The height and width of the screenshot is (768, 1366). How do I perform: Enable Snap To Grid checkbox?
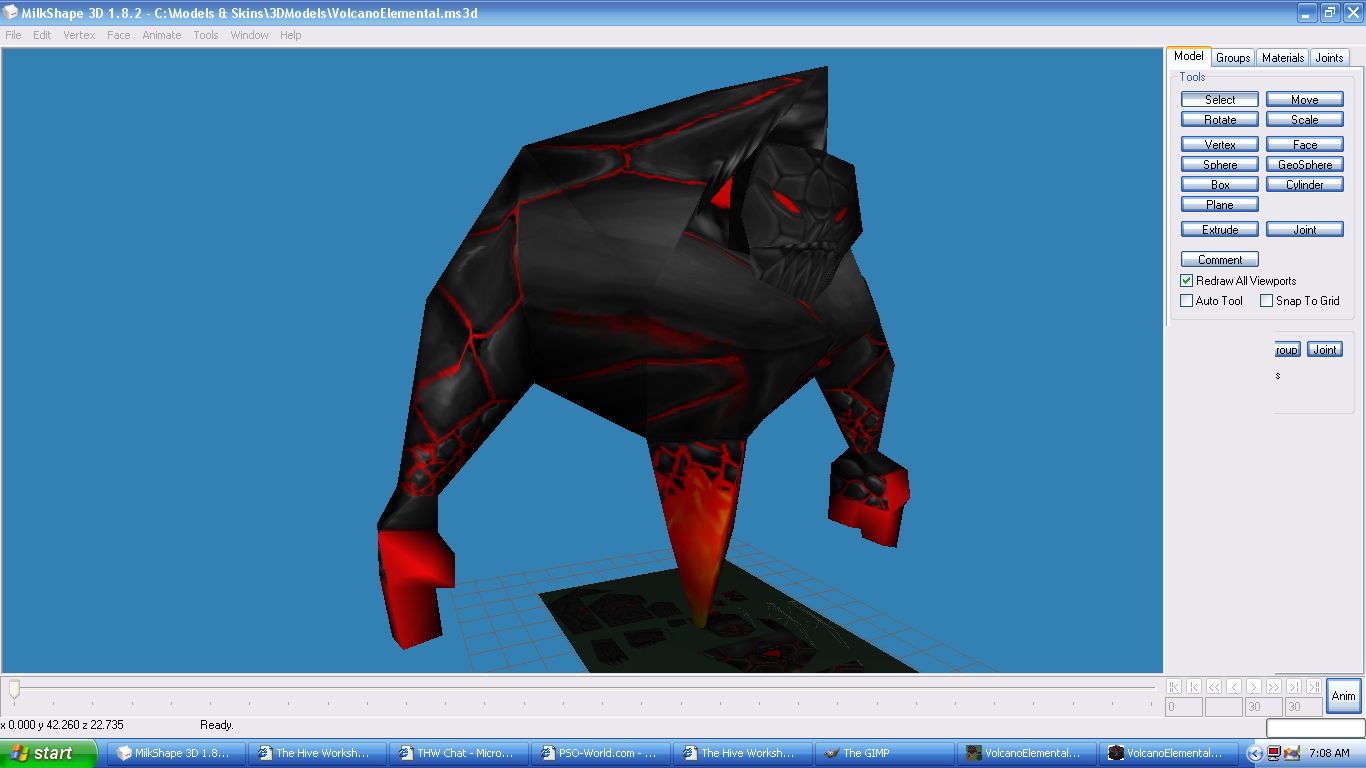click(1267, 301)
